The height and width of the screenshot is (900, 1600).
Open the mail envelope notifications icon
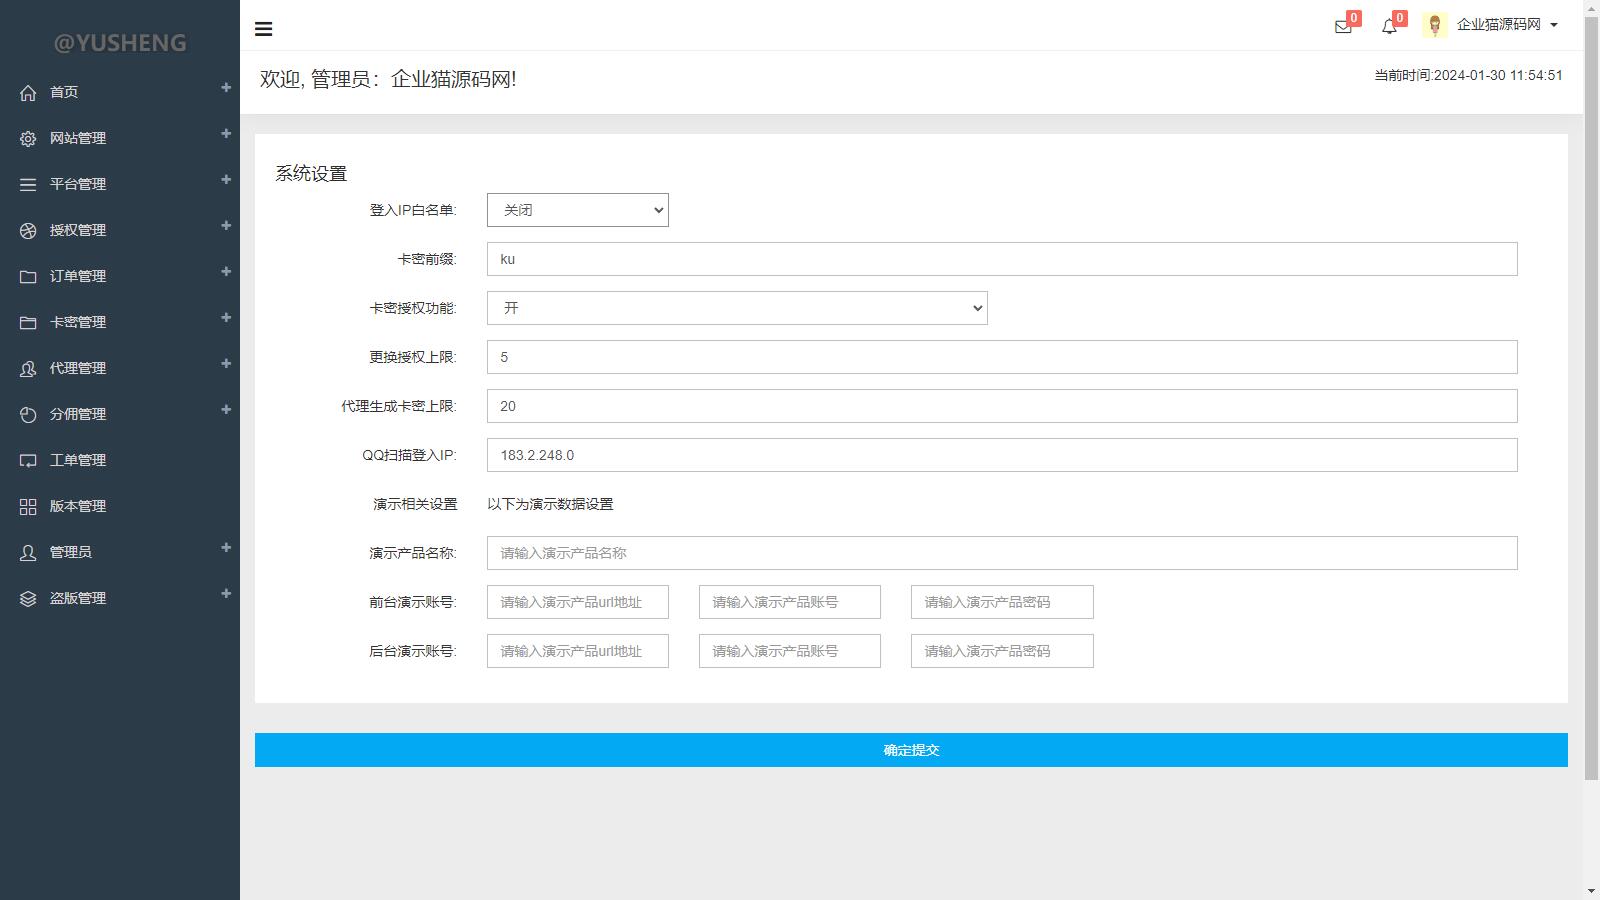pyautogui.click(x=1343, y=27)
